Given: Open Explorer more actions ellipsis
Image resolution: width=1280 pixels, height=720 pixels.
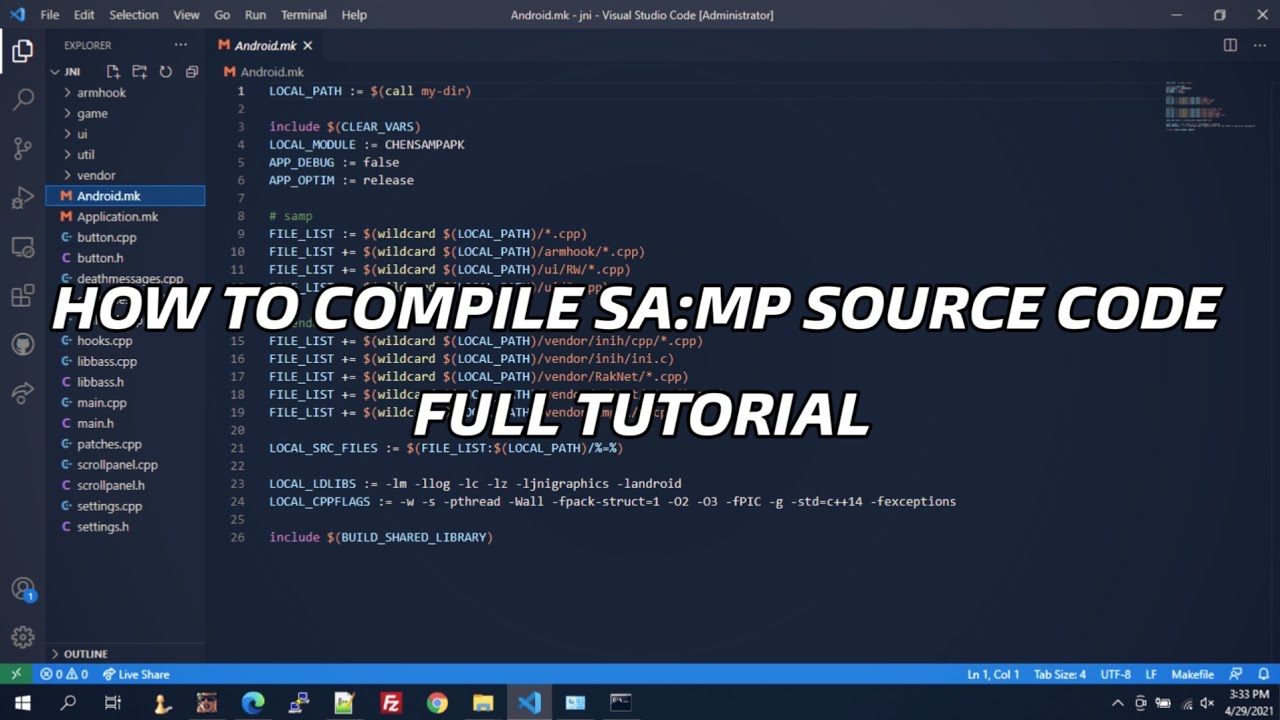Looking at the screenshot, I should 180,45.
